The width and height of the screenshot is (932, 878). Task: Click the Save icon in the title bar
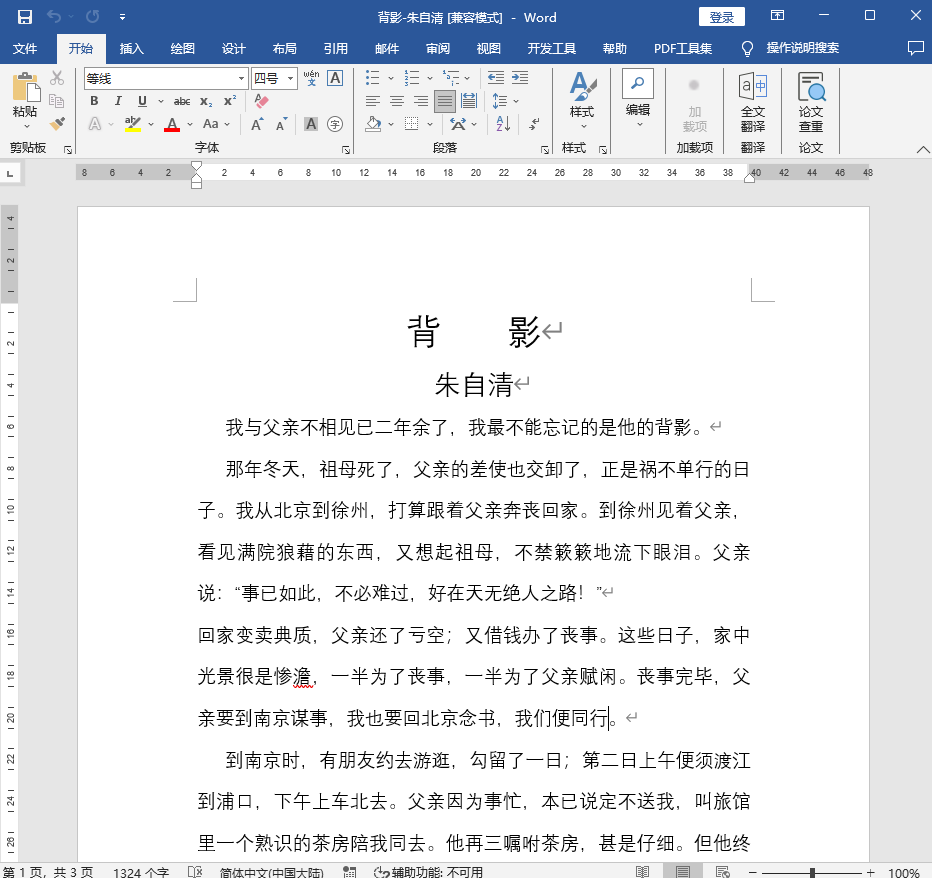(x=24, y=17)
